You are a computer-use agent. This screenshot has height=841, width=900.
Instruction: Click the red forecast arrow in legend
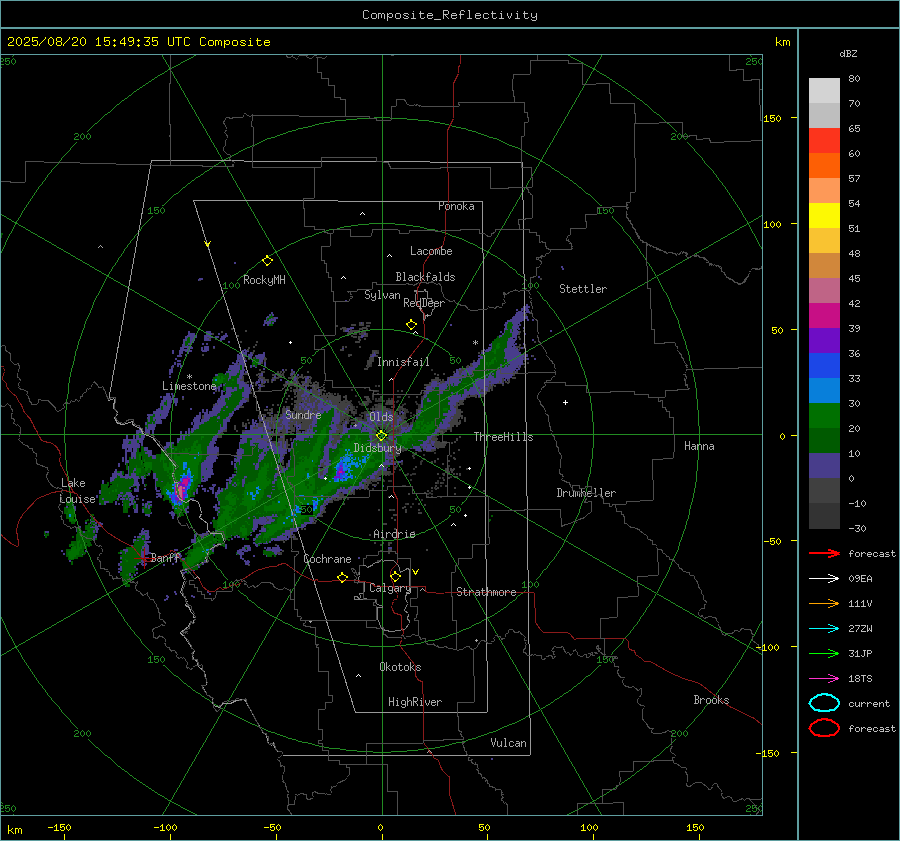click(x=824, y=553)
